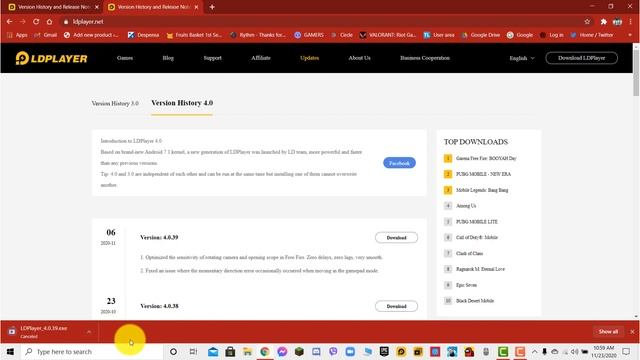Viewport: 640px width, 360px height.
Task: Open the volume control in tray
Action: pos(575,352)
